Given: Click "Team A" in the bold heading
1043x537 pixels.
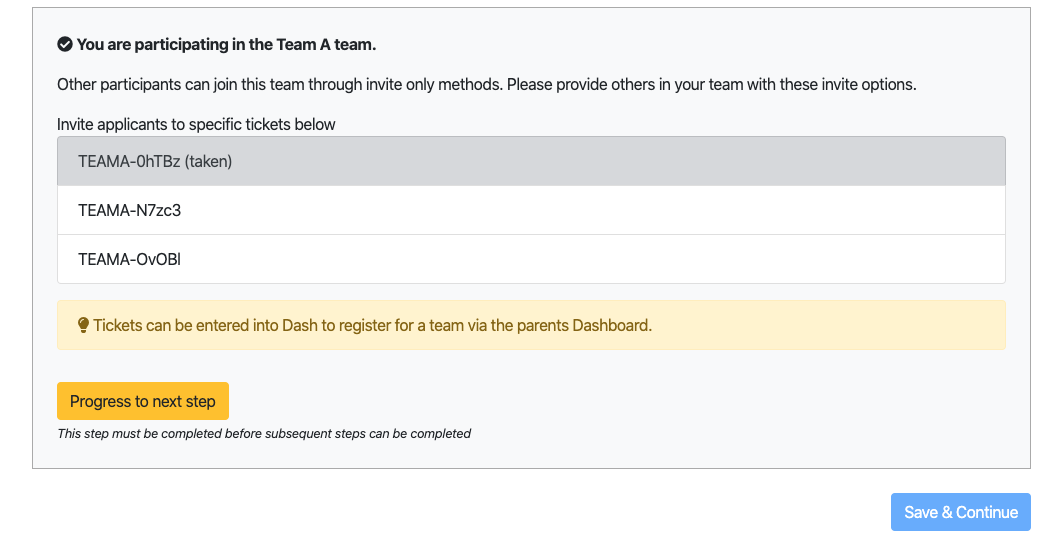Looking at the screenshot, I should click(x=303, y=45).
